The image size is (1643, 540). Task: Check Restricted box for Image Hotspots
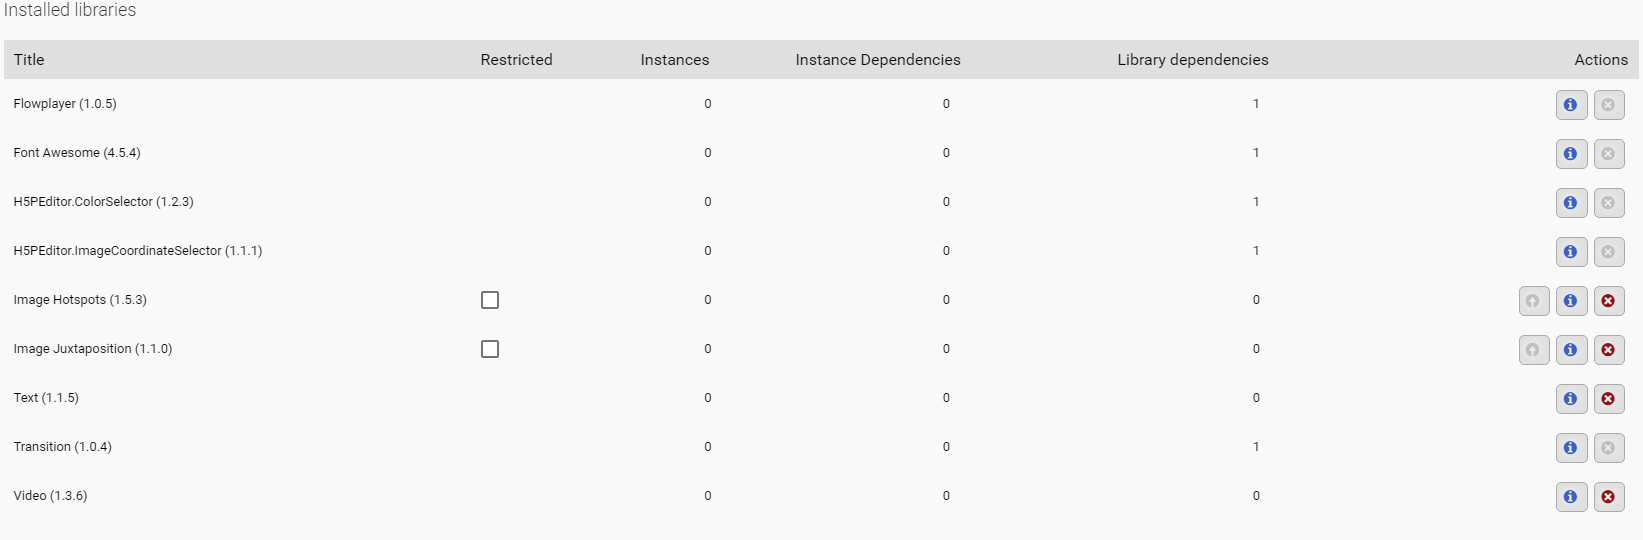click(x=490, y=300)
